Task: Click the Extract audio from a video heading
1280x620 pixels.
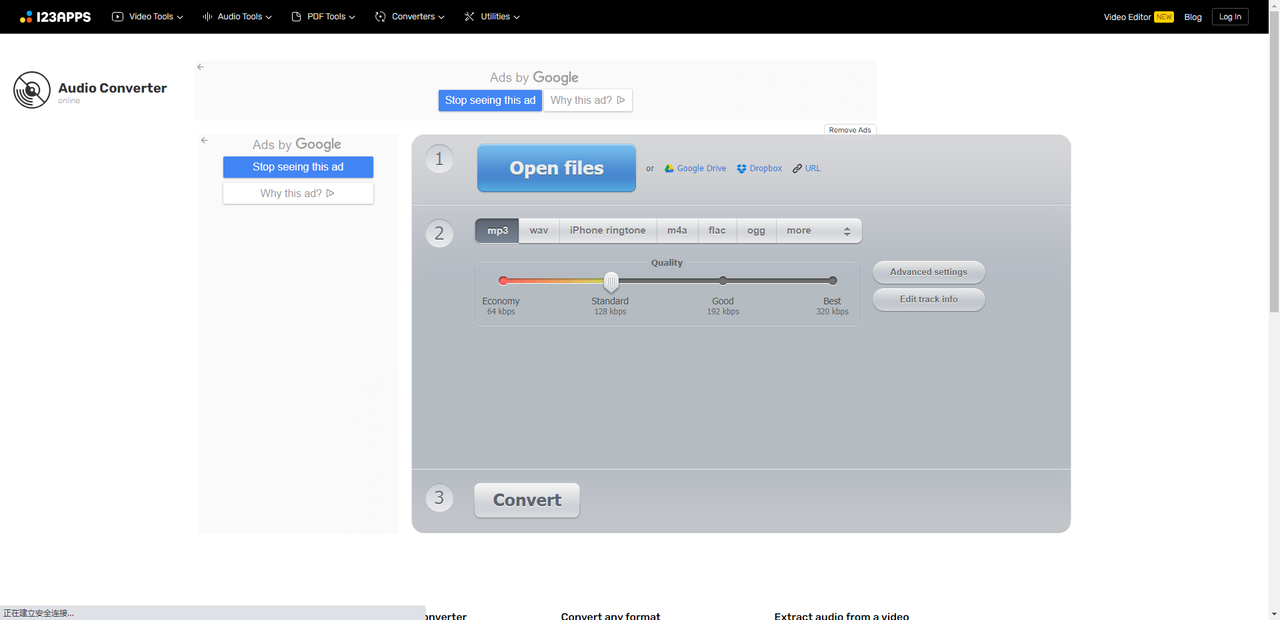Action: pos(842,616)
